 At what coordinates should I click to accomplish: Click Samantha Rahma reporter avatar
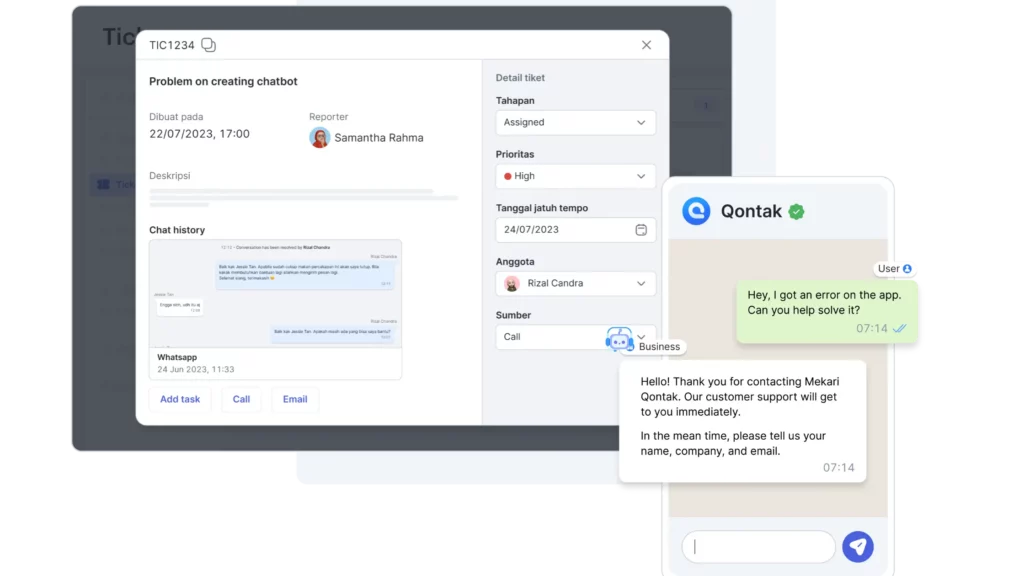coord(319,138)
